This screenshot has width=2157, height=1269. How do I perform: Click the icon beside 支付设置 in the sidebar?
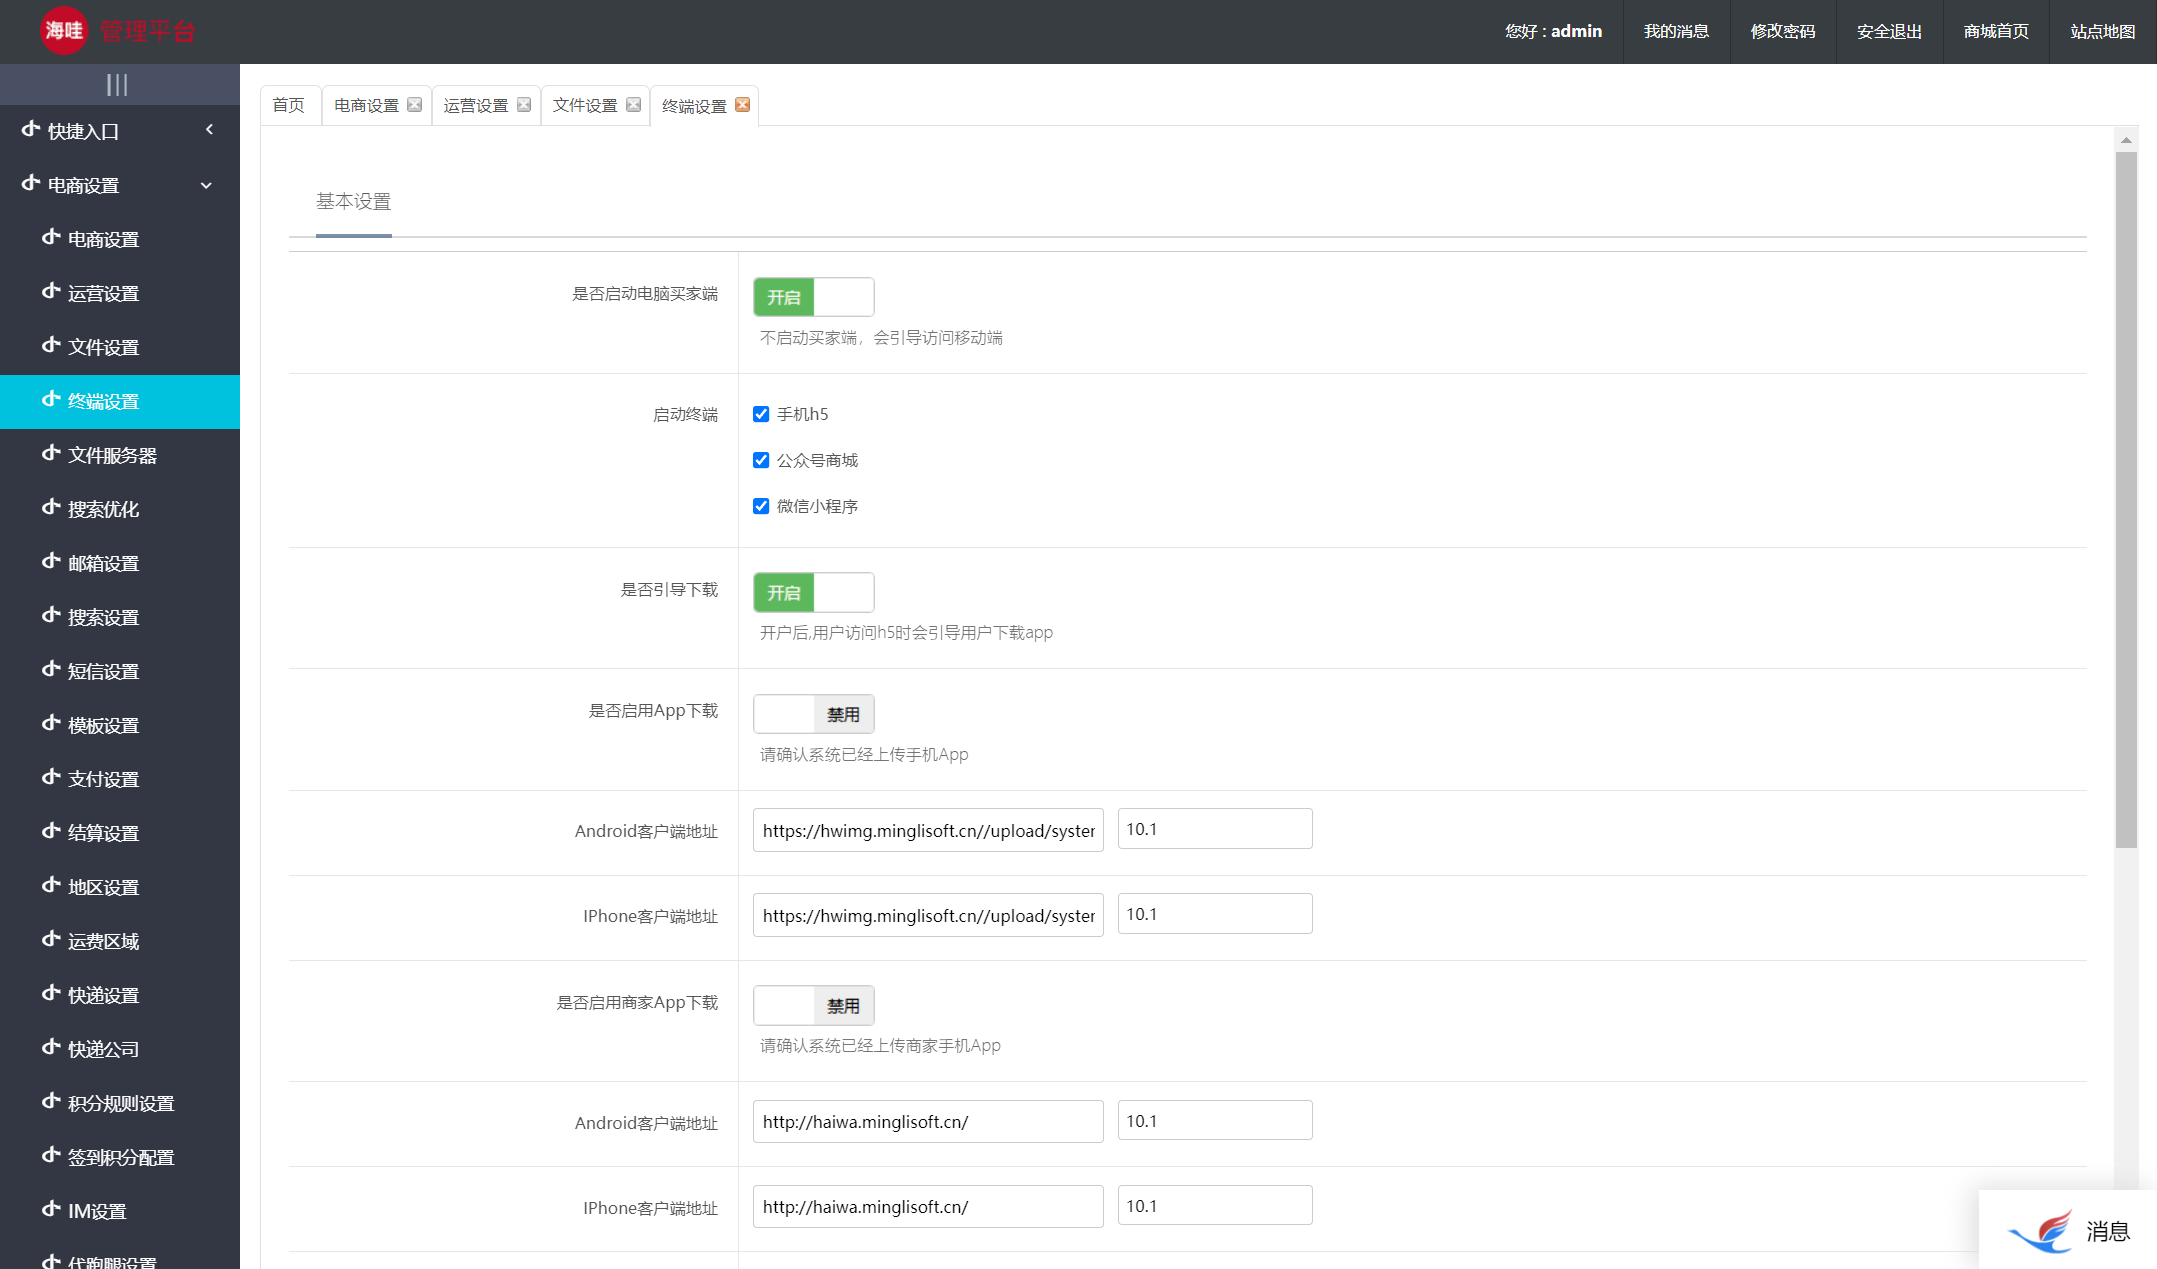[51, 778]
